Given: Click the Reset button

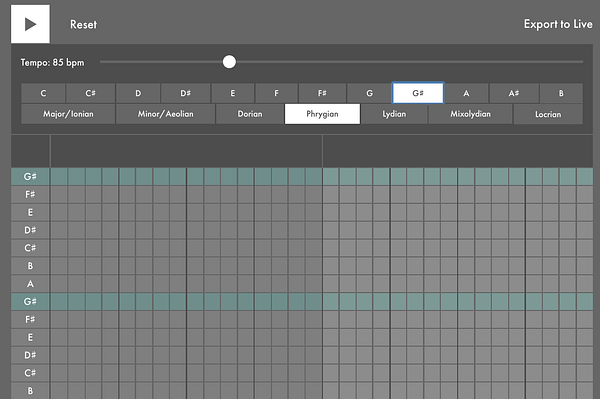Looking at the screenshot, I should (83, 24).
